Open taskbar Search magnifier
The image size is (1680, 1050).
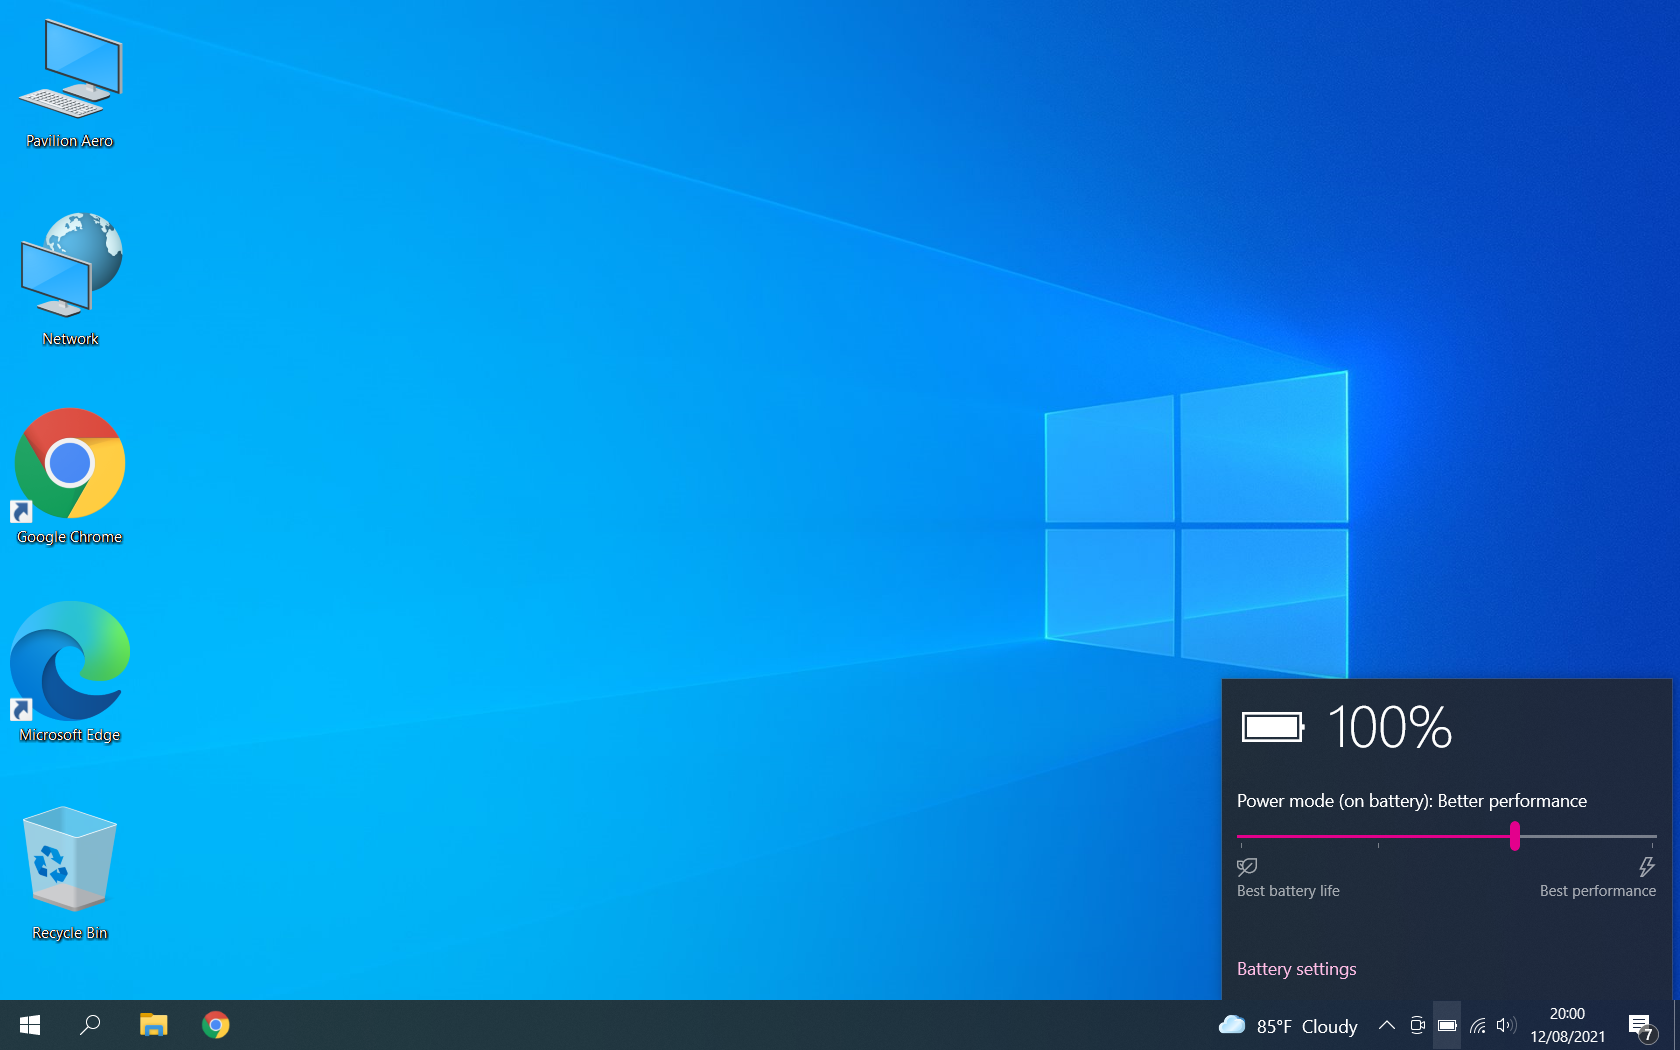coord(90,1025)
